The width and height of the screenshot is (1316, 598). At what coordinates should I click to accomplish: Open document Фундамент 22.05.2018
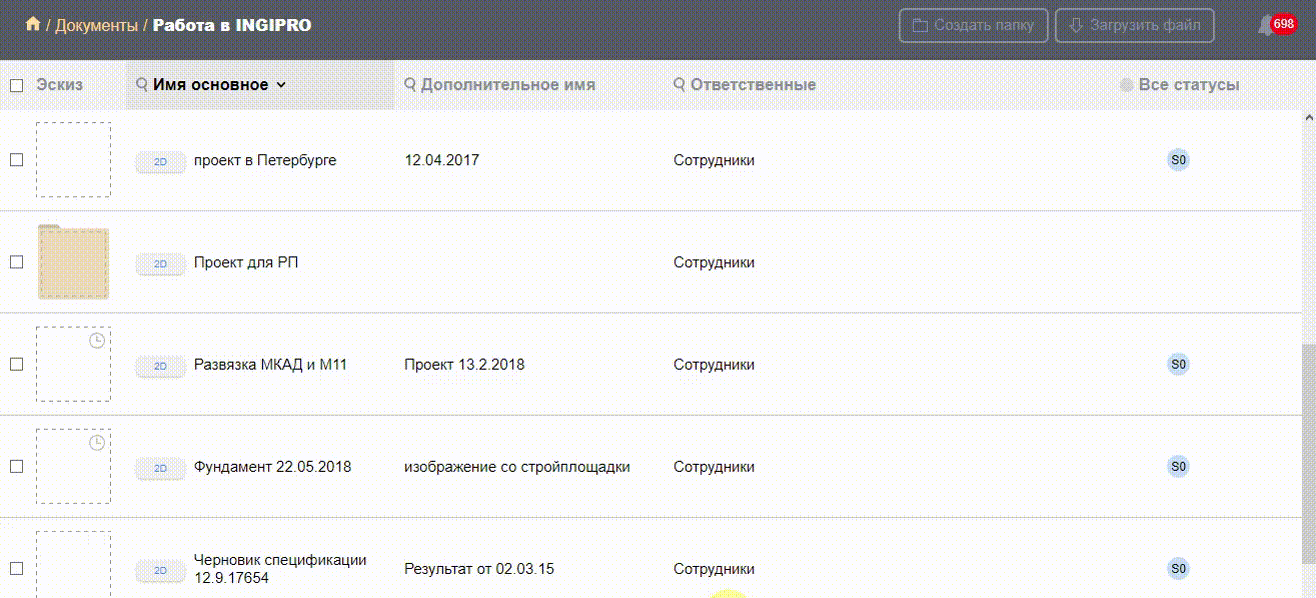[x=272, y=466]
